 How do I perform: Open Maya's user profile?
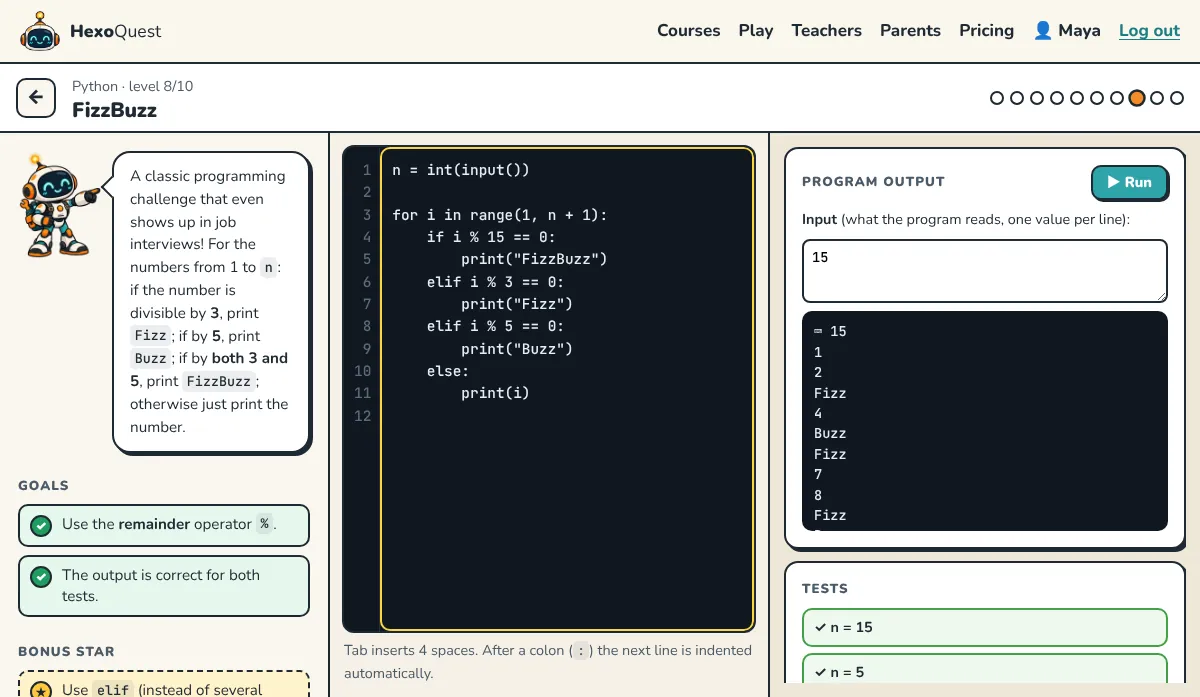(x=1067, y=31)
